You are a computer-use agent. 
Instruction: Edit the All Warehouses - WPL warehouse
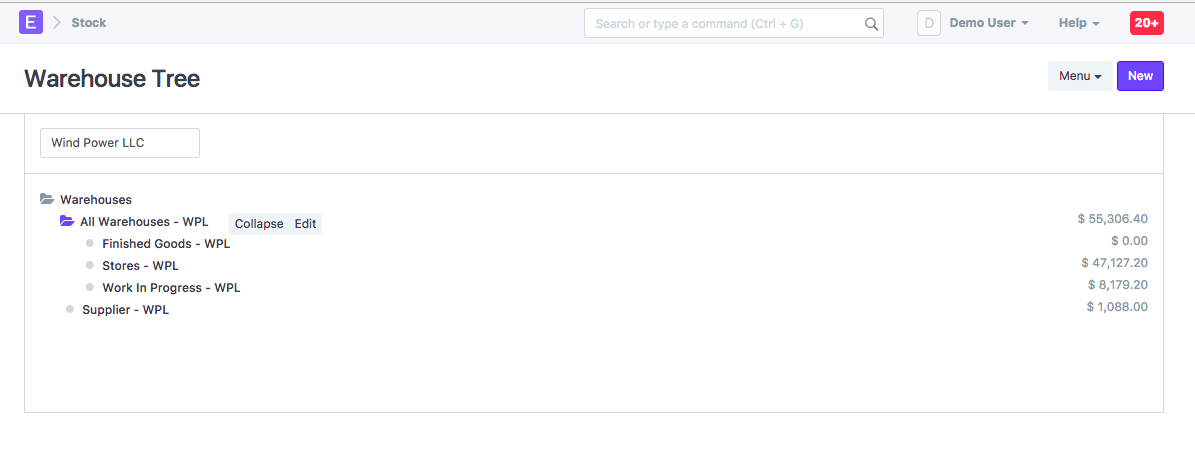[x=305, y=224]
